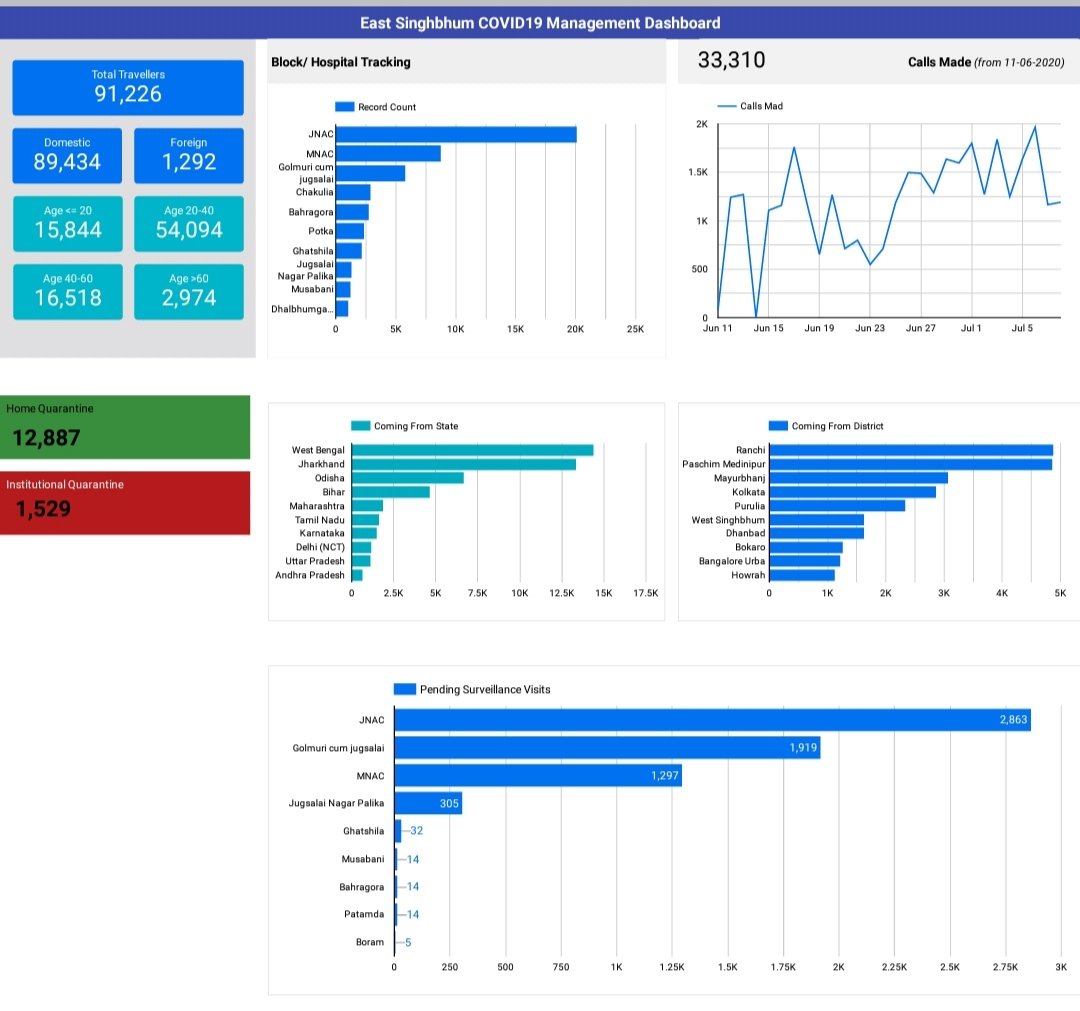Click the Ghatshila value '32' in pending visits
Viewport: 1080px width, 1011px height.
[417, 831]
